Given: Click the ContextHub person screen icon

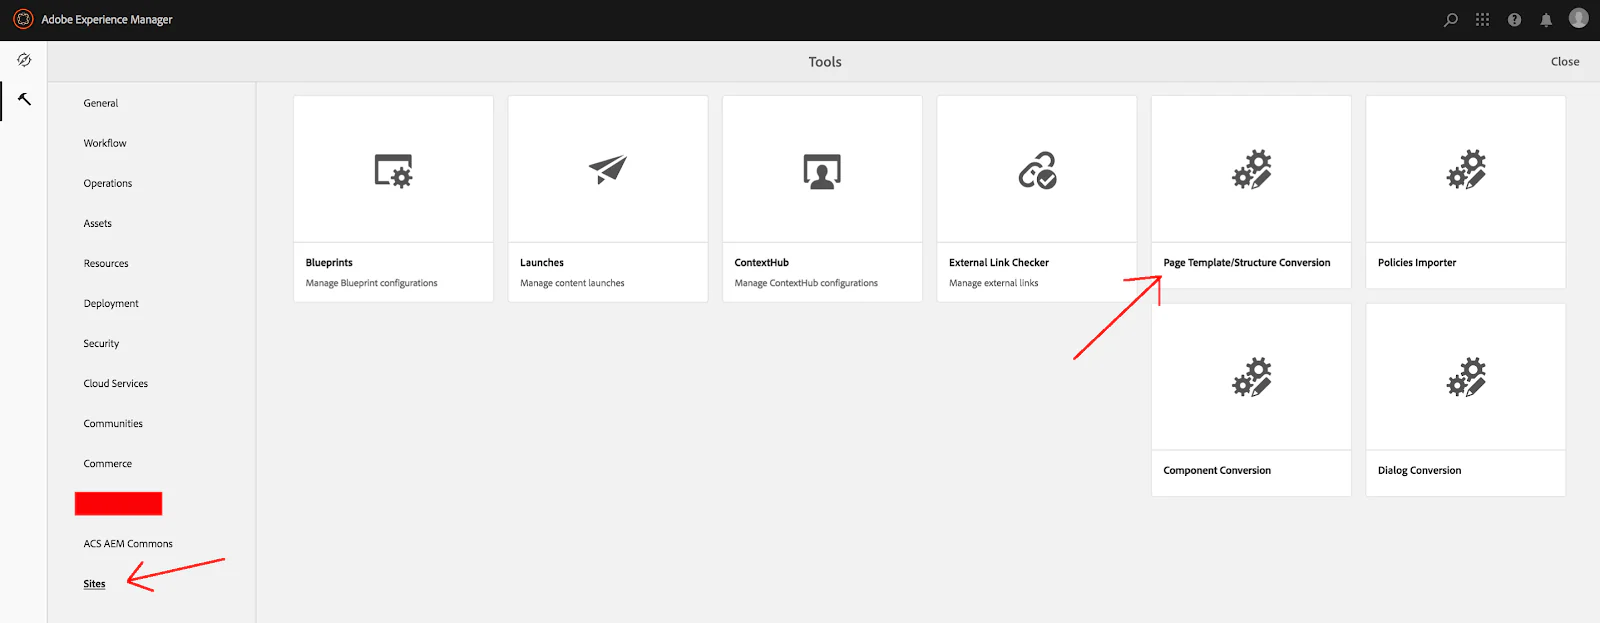Looking at the screenshot, I should point(822,171).
